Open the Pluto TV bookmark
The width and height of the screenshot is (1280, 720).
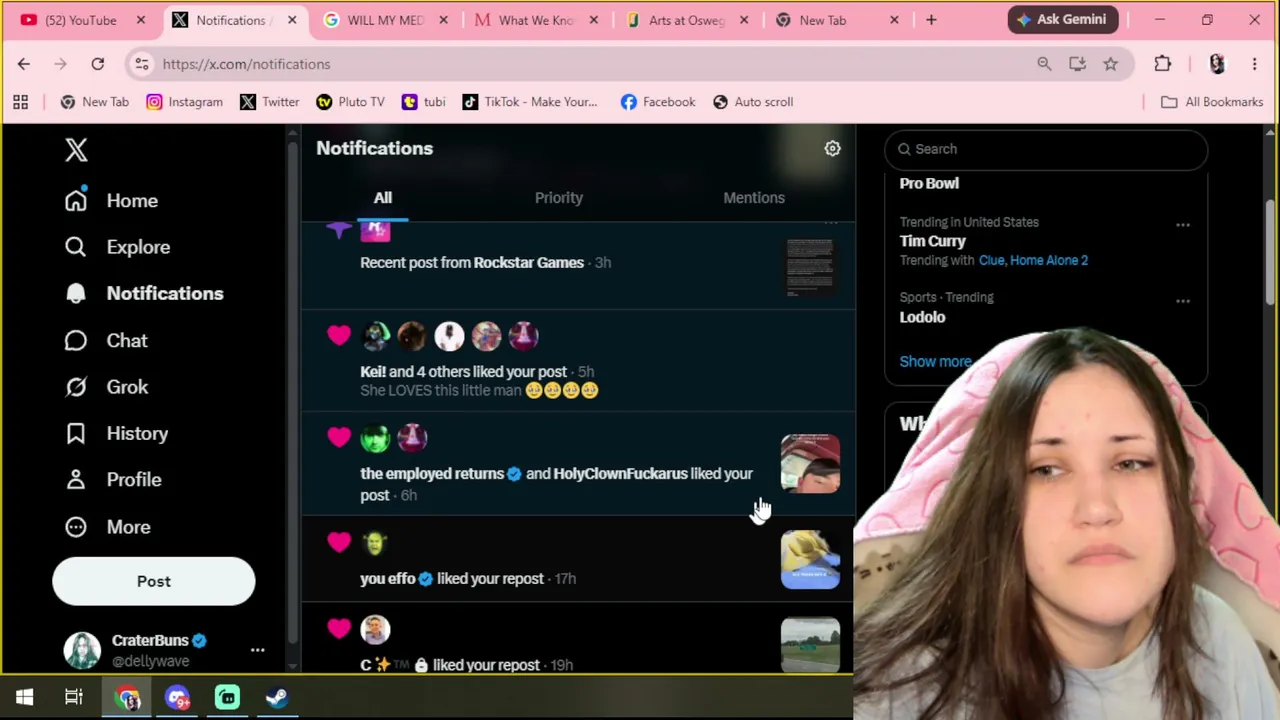coord(350,102)
